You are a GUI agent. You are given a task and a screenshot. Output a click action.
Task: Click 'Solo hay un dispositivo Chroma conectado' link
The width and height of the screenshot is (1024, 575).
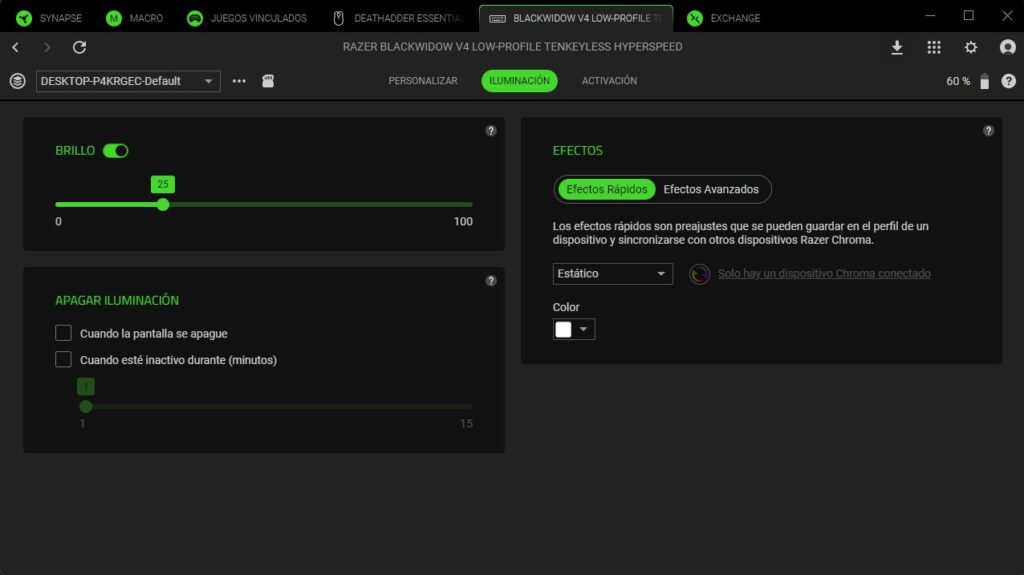824,274
